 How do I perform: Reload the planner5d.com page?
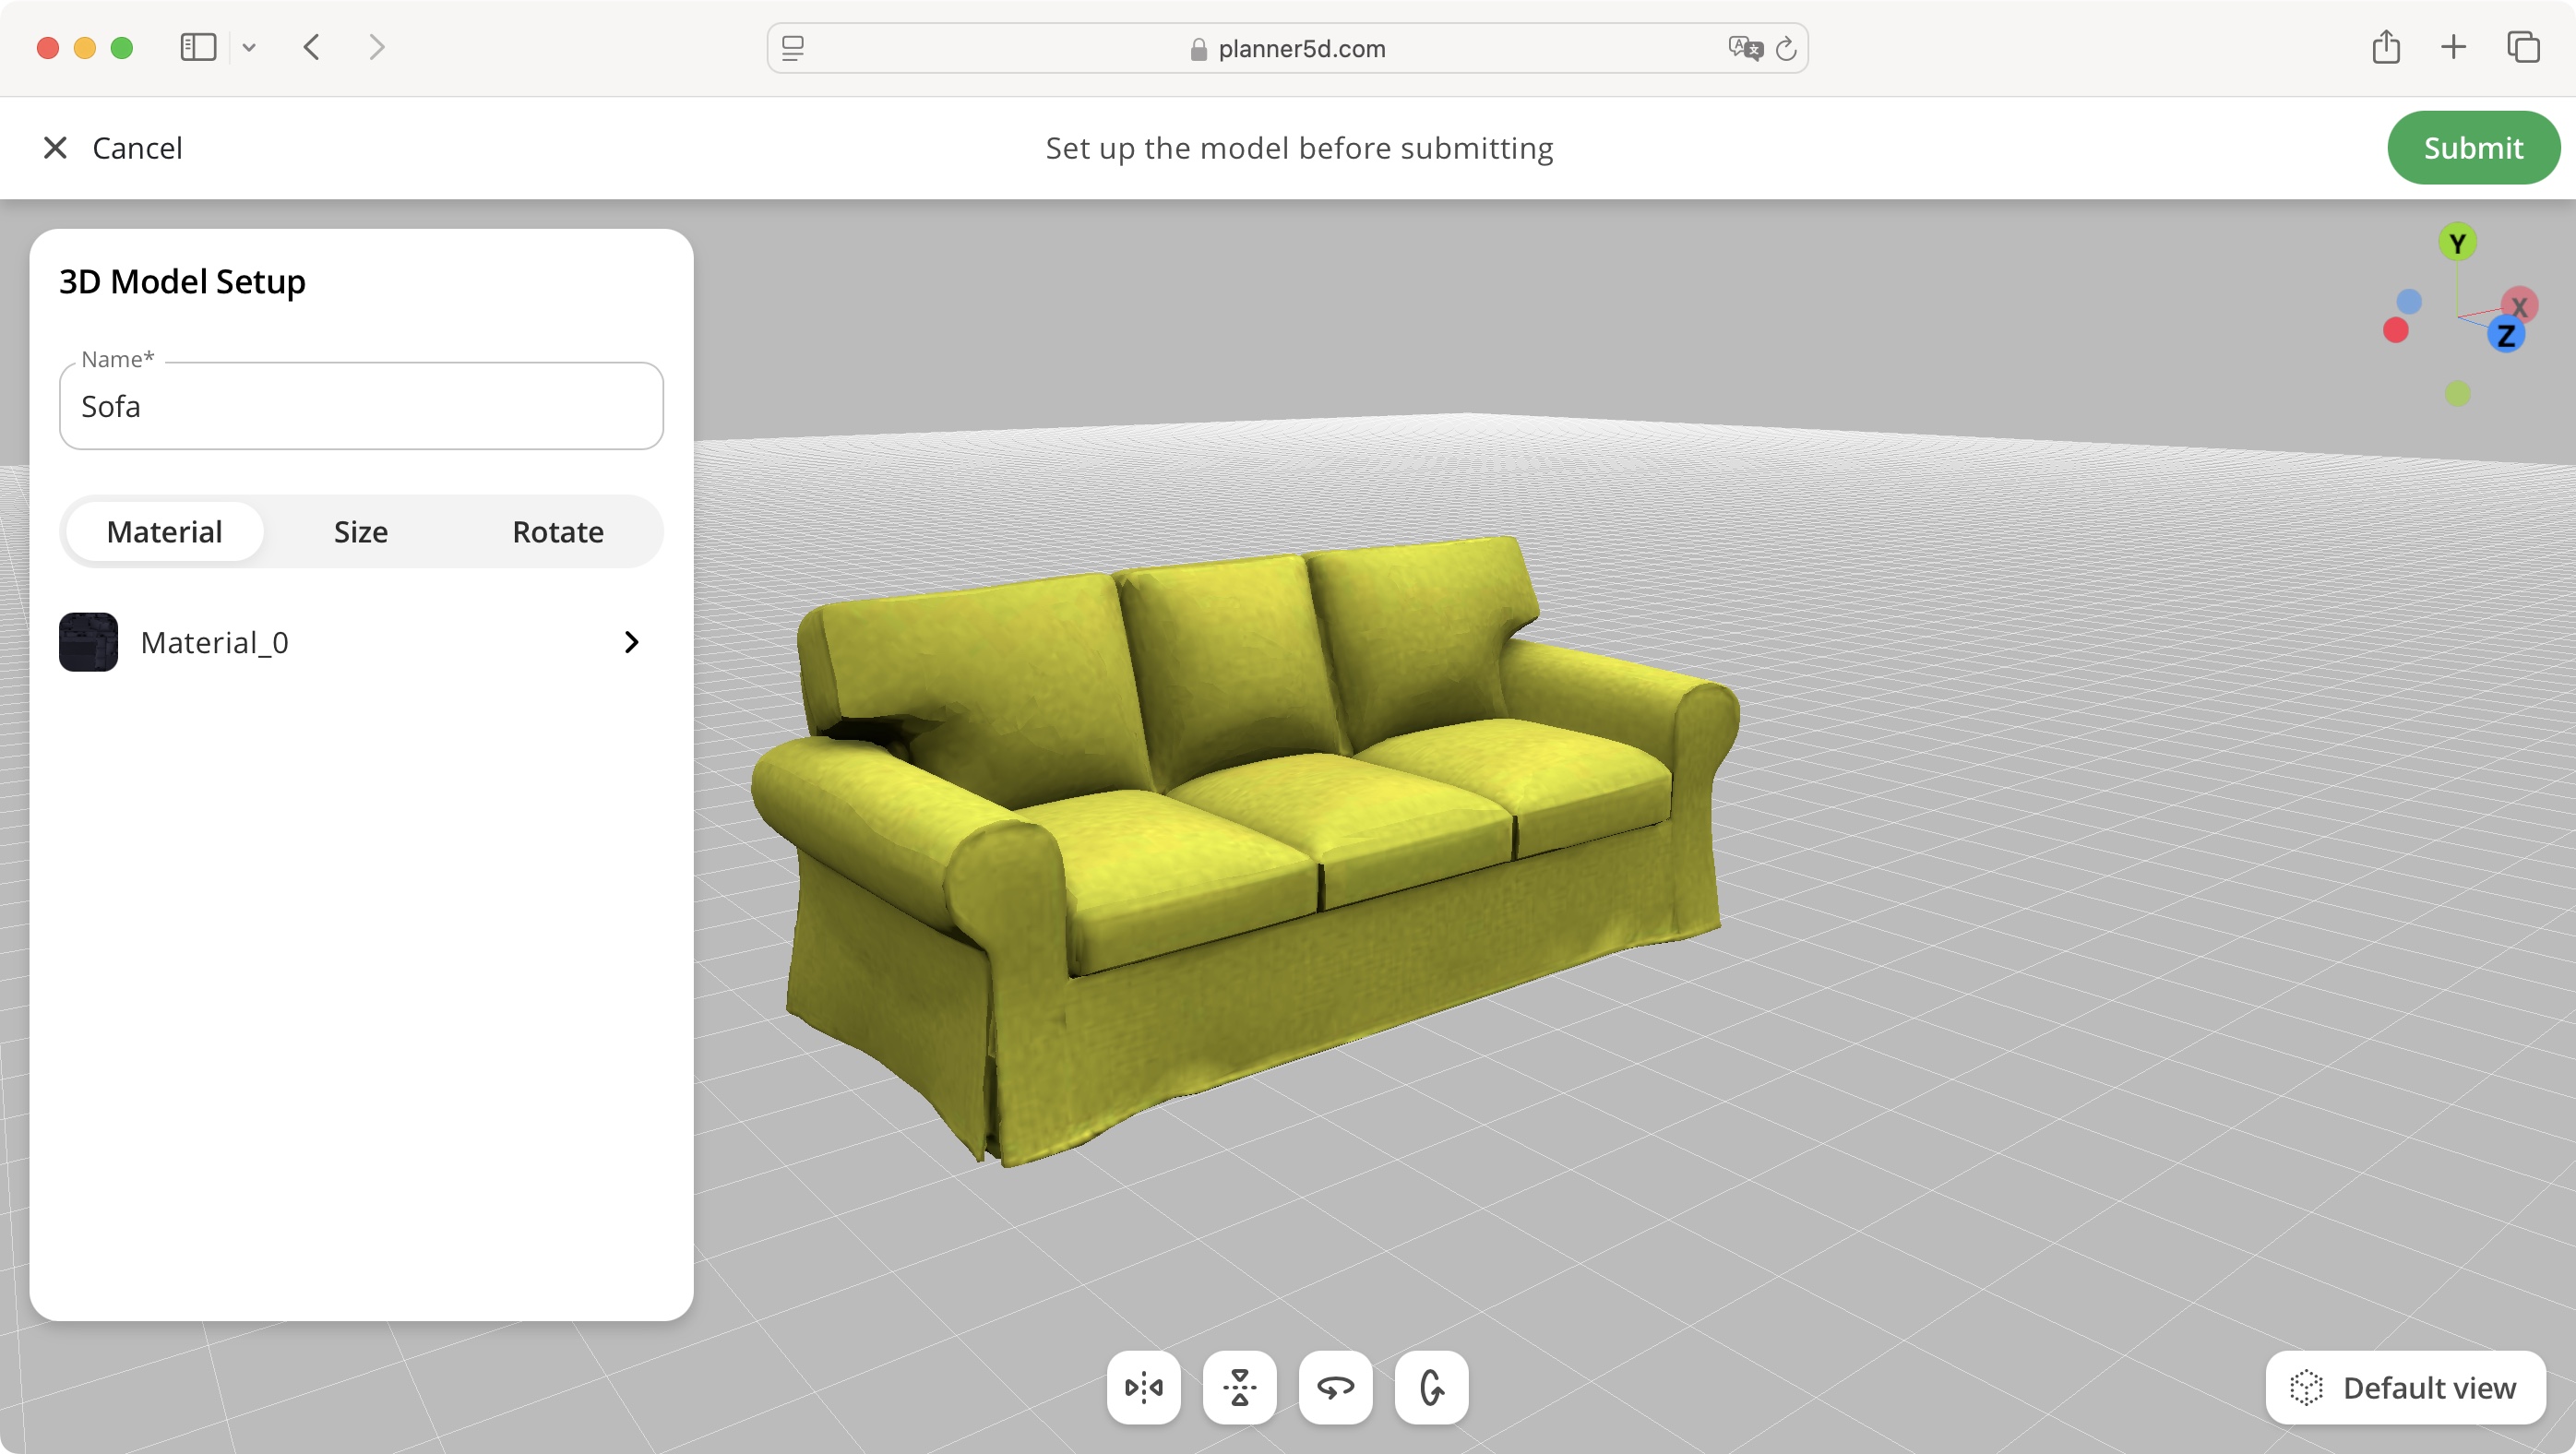pyautogui.click(x=1786, y=48)
